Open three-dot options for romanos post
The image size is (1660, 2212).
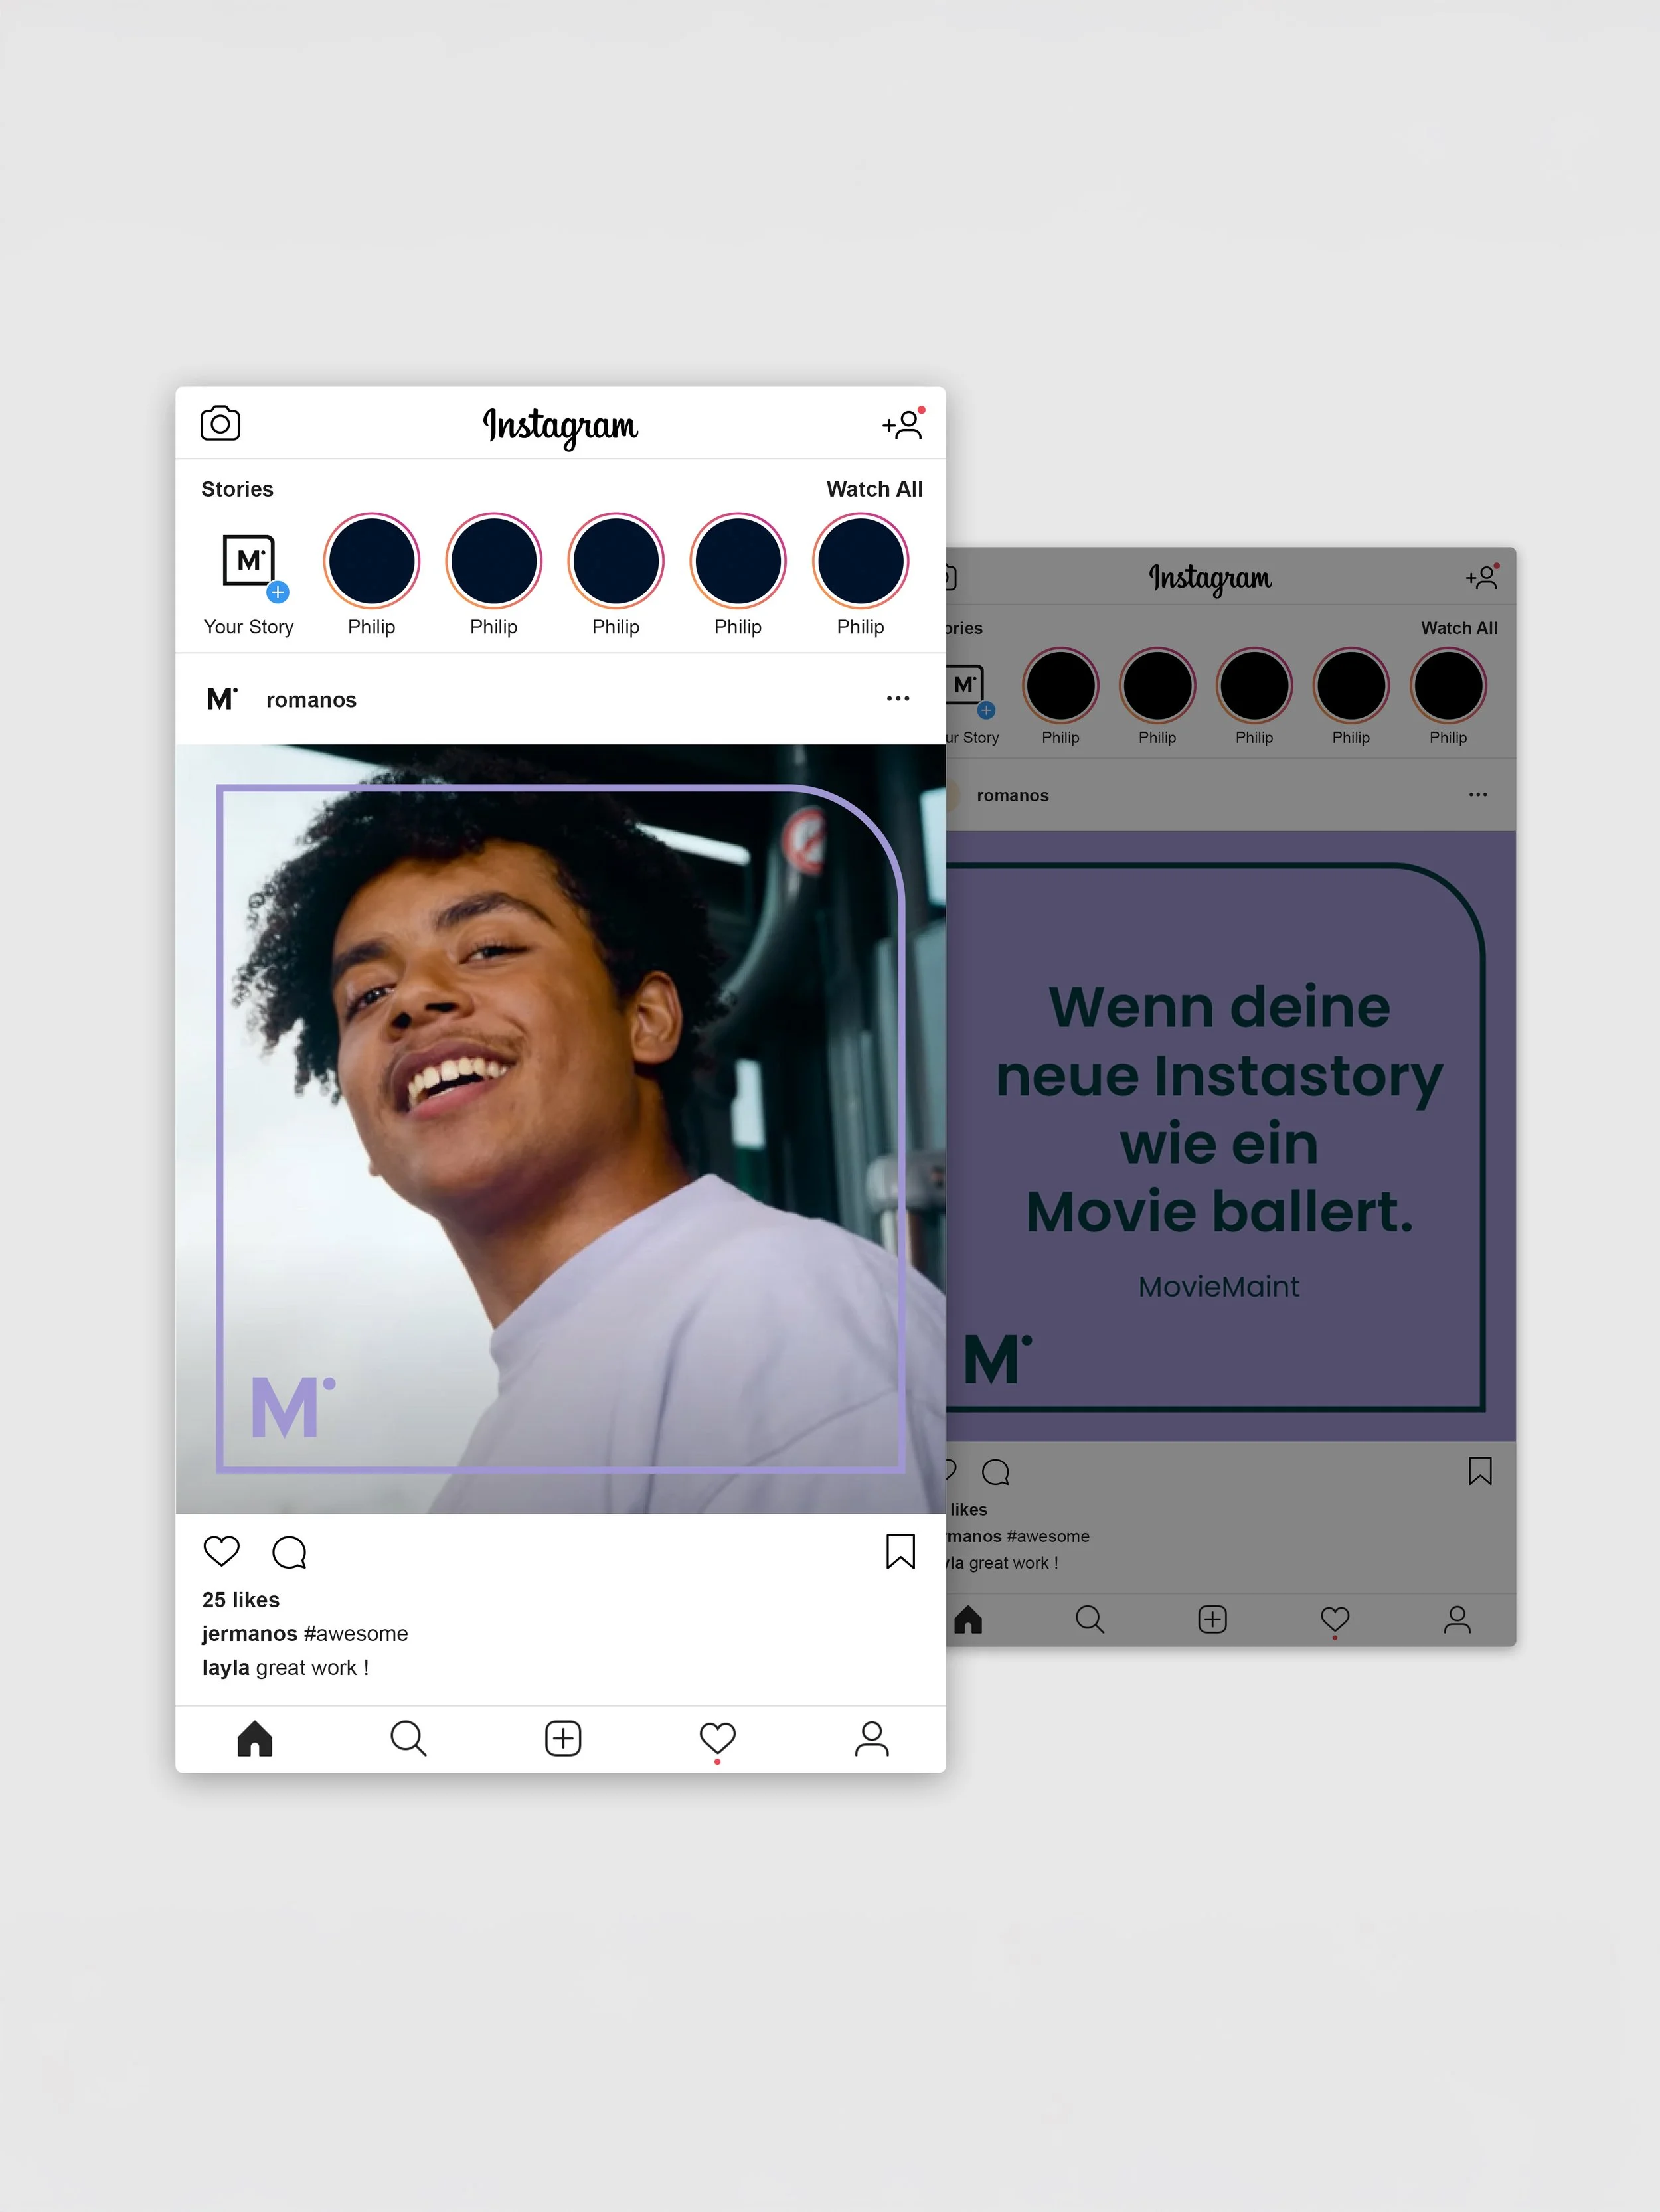pos(898,699)
